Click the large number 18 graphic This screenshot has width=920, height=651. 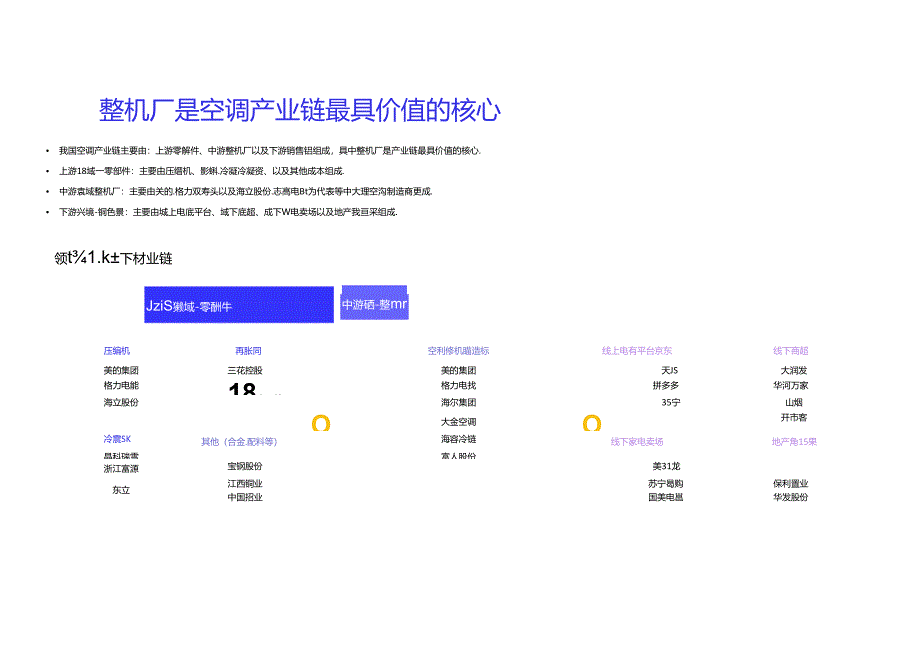243,390
